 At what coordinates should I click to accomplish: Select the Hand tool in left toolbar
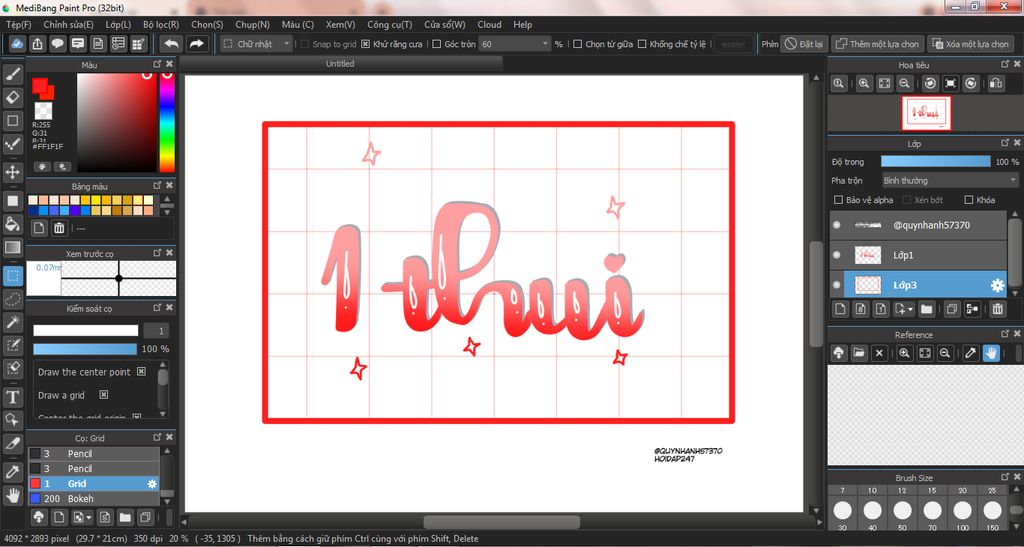coord(12,495)
